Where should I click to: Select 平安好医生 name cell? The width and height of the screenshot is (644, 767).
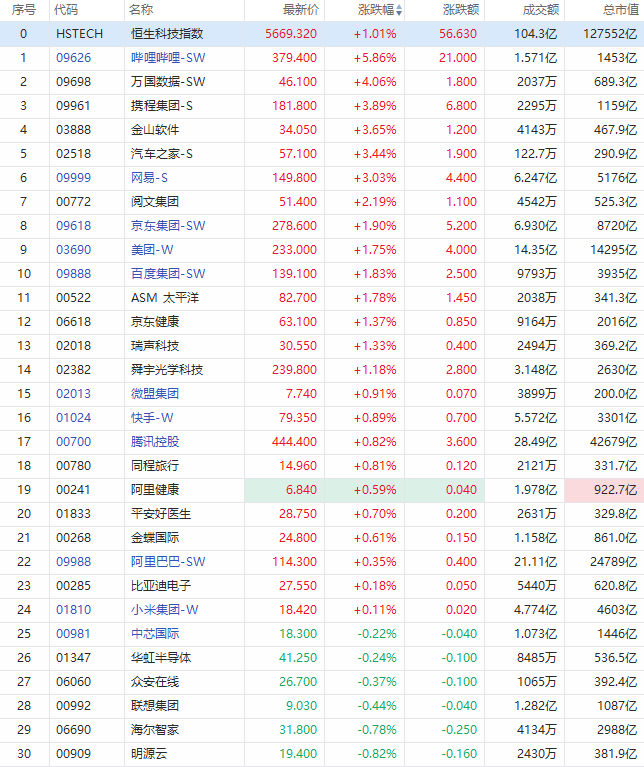(161, 513)
